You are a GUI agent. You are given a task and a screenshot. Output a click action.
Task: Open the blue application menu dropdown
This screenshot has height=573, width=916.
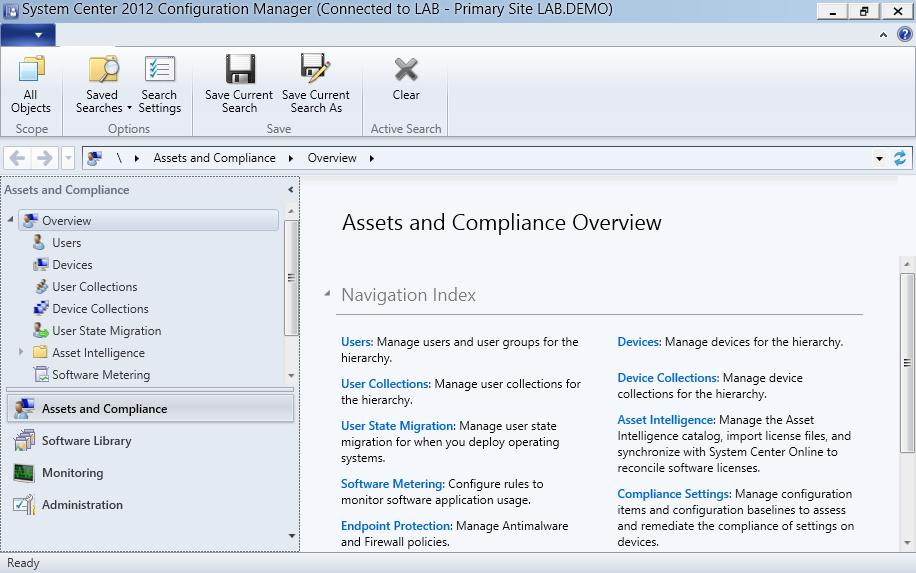point(29,35)
